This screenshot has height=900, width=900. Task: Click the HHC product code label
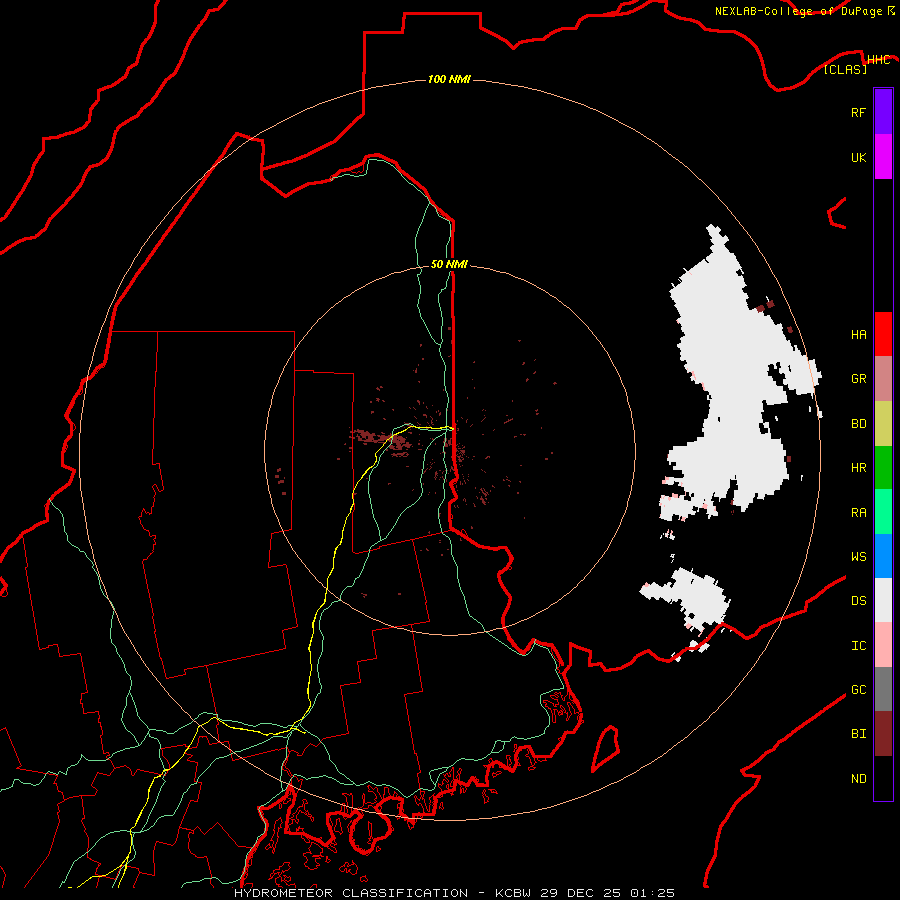tap(878, 60)
